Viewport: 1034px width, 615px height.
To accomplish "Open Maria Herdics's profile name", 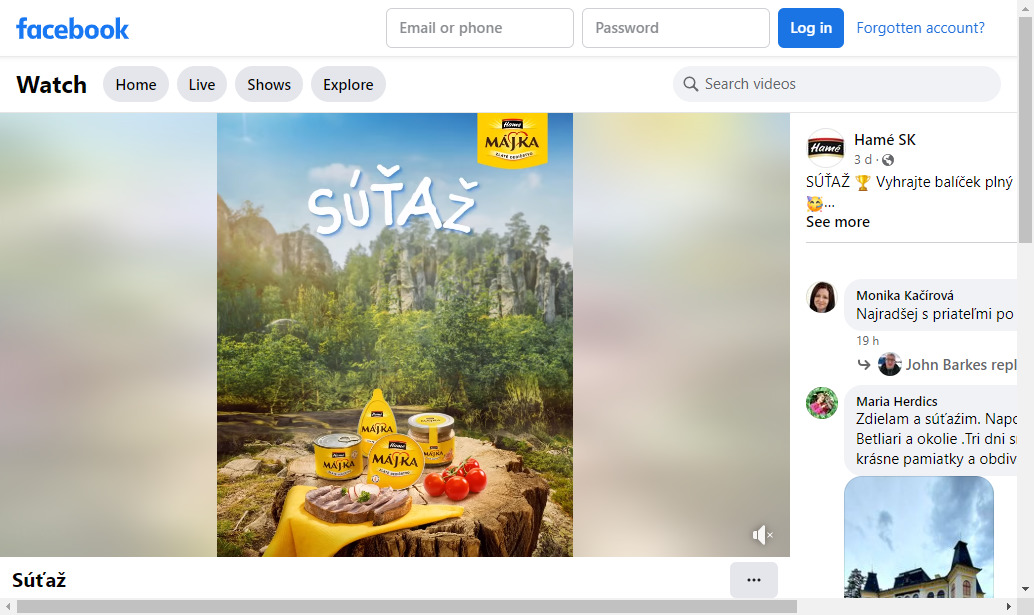I will coord(896,401).
